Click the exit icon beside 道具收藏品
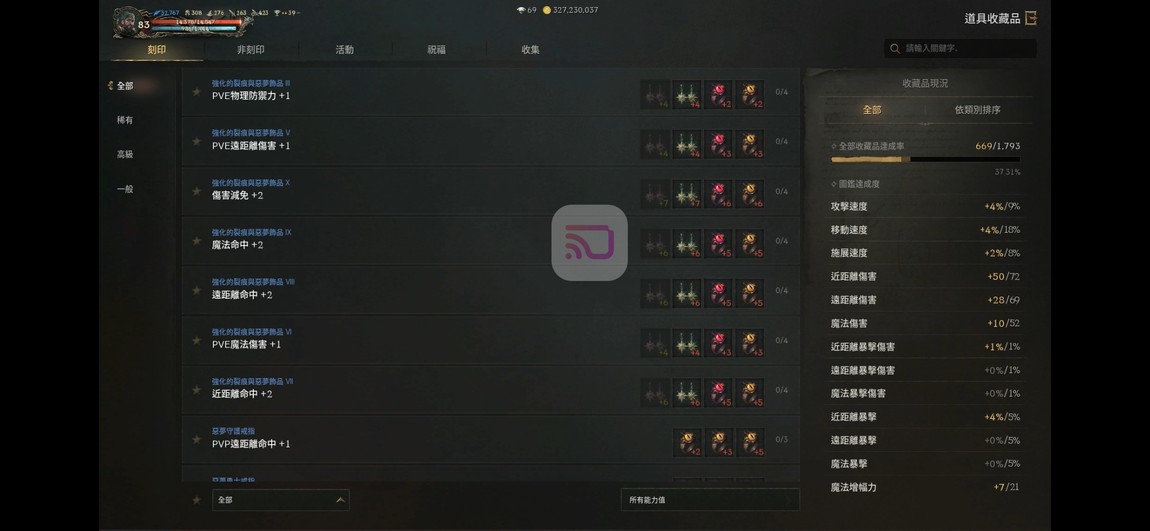Screen dimensions: 1150x531 1031,18
